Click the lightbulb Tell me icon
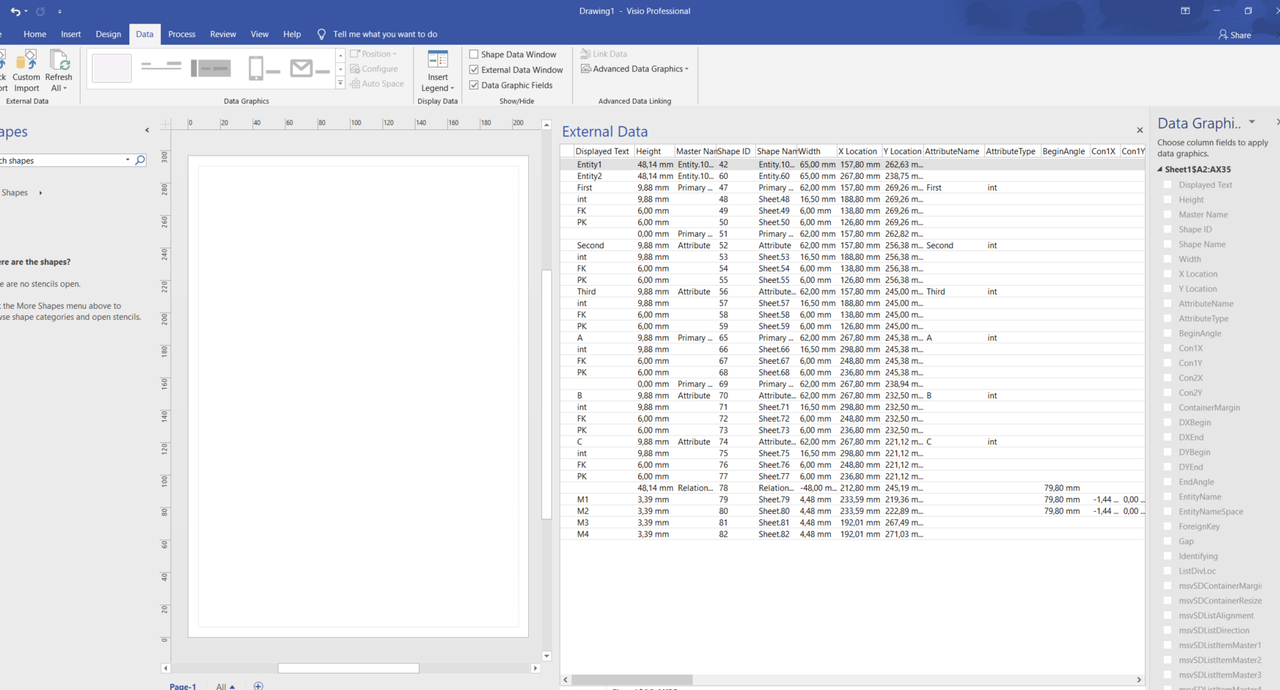The image size is (1280, 690). tap(322, 34)
